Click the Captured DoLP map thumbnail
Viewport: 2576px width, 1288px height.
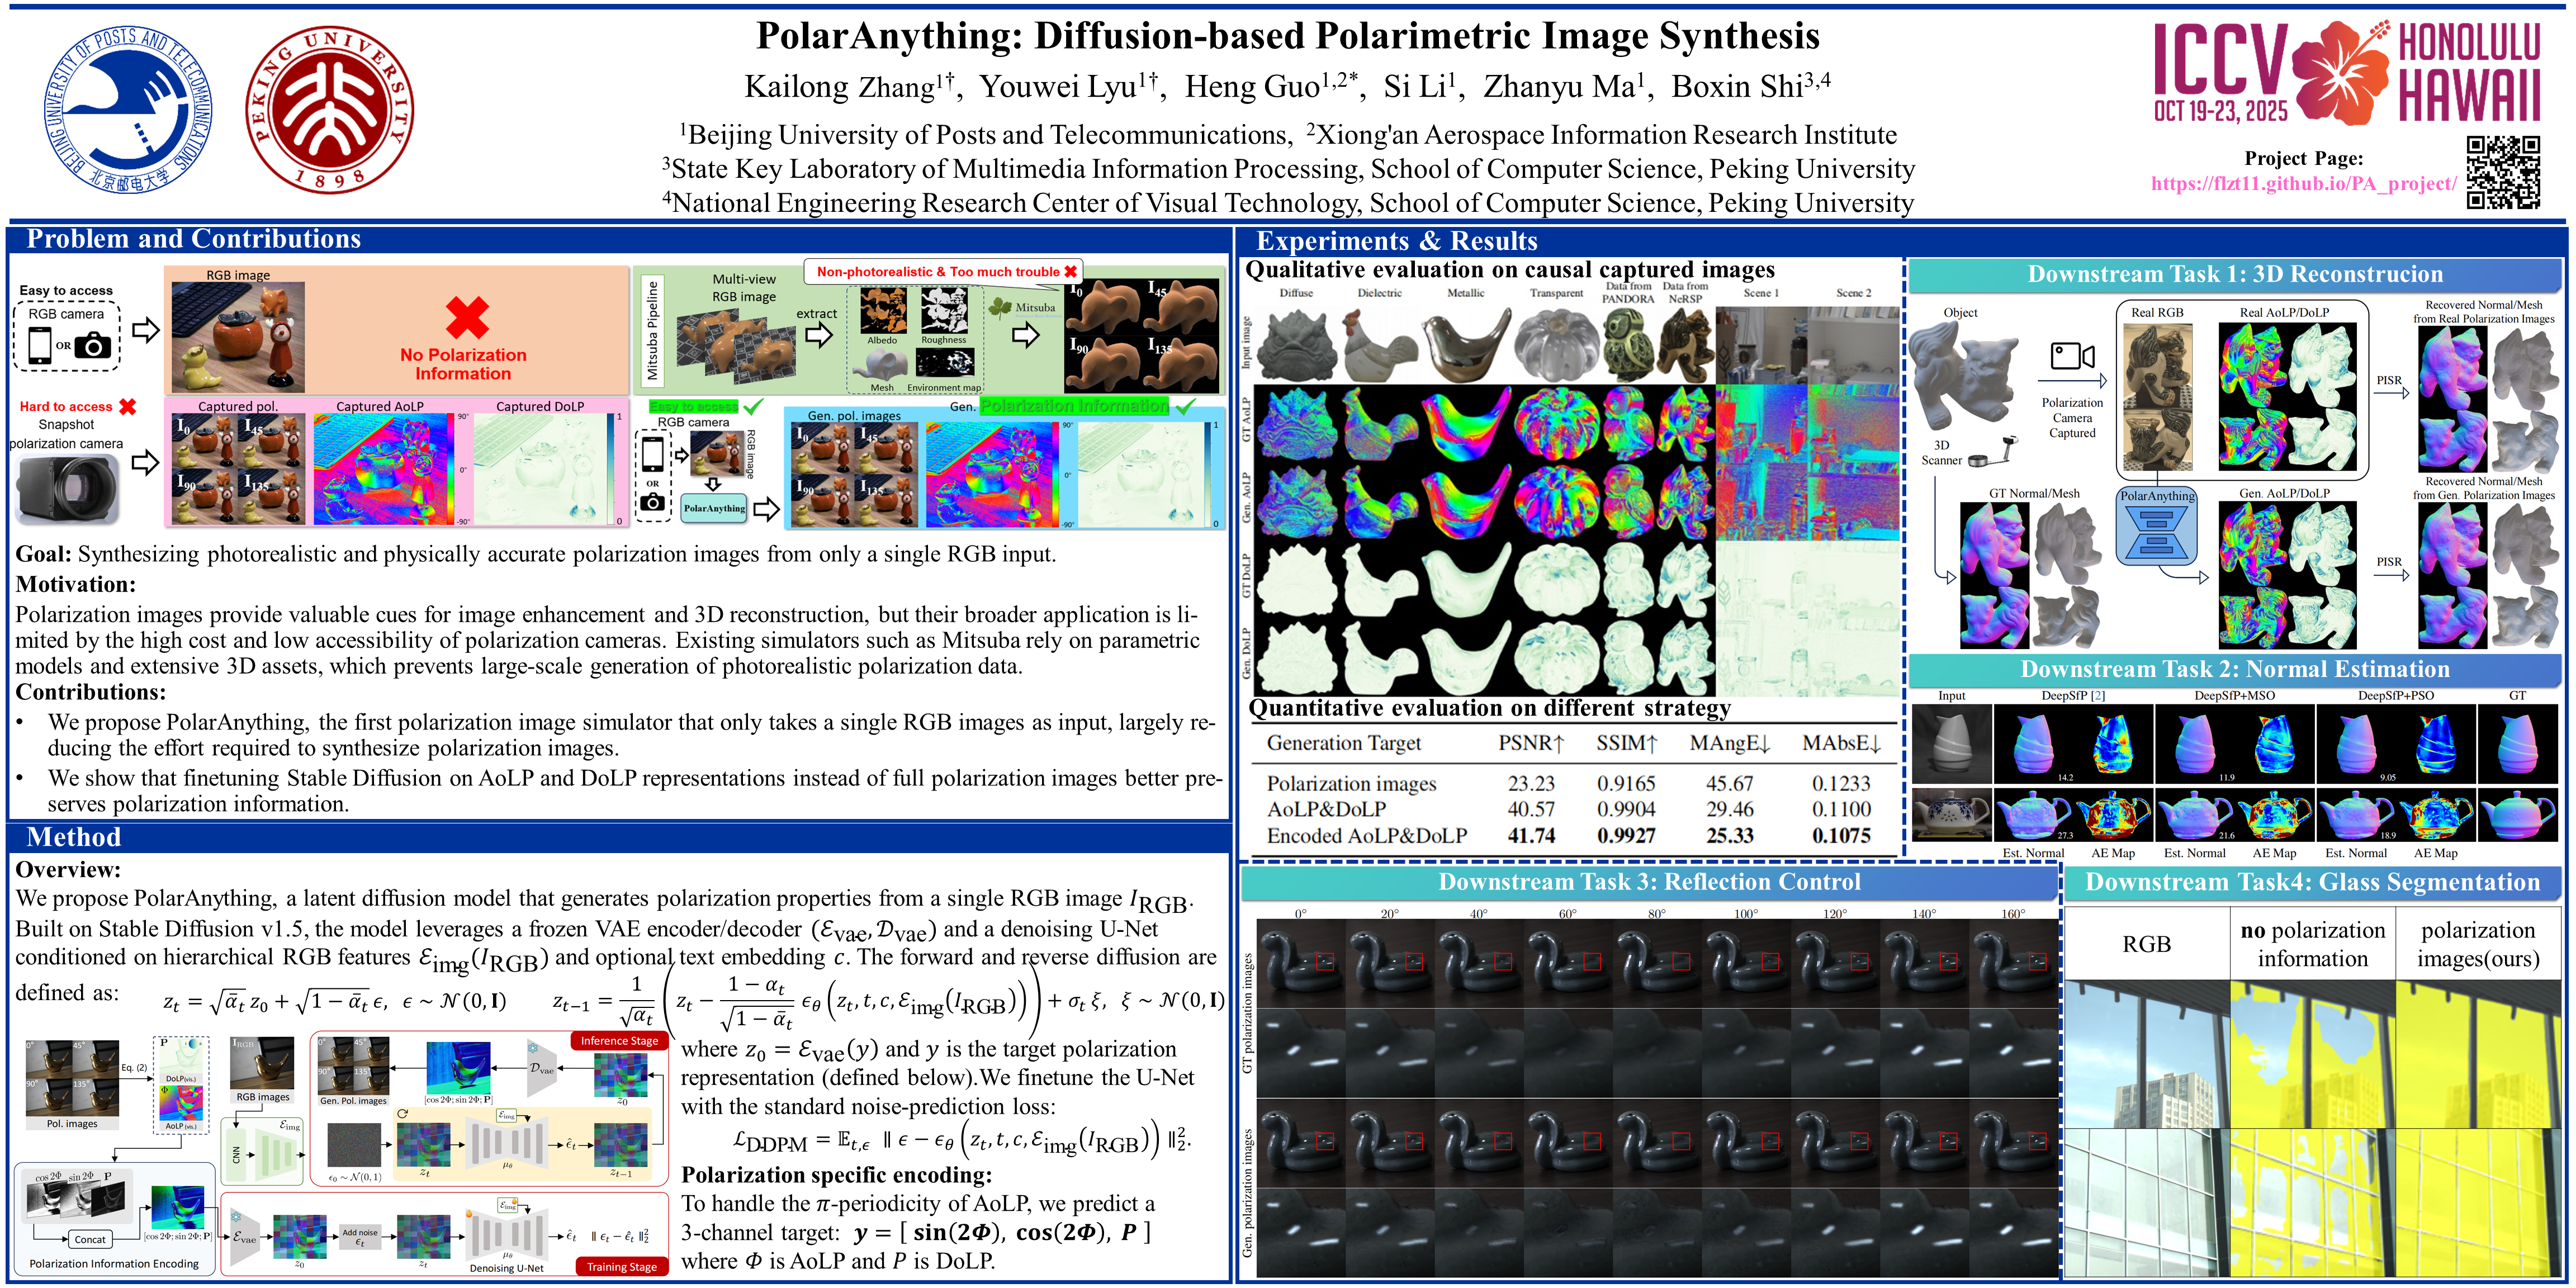[x=540, y=468]
